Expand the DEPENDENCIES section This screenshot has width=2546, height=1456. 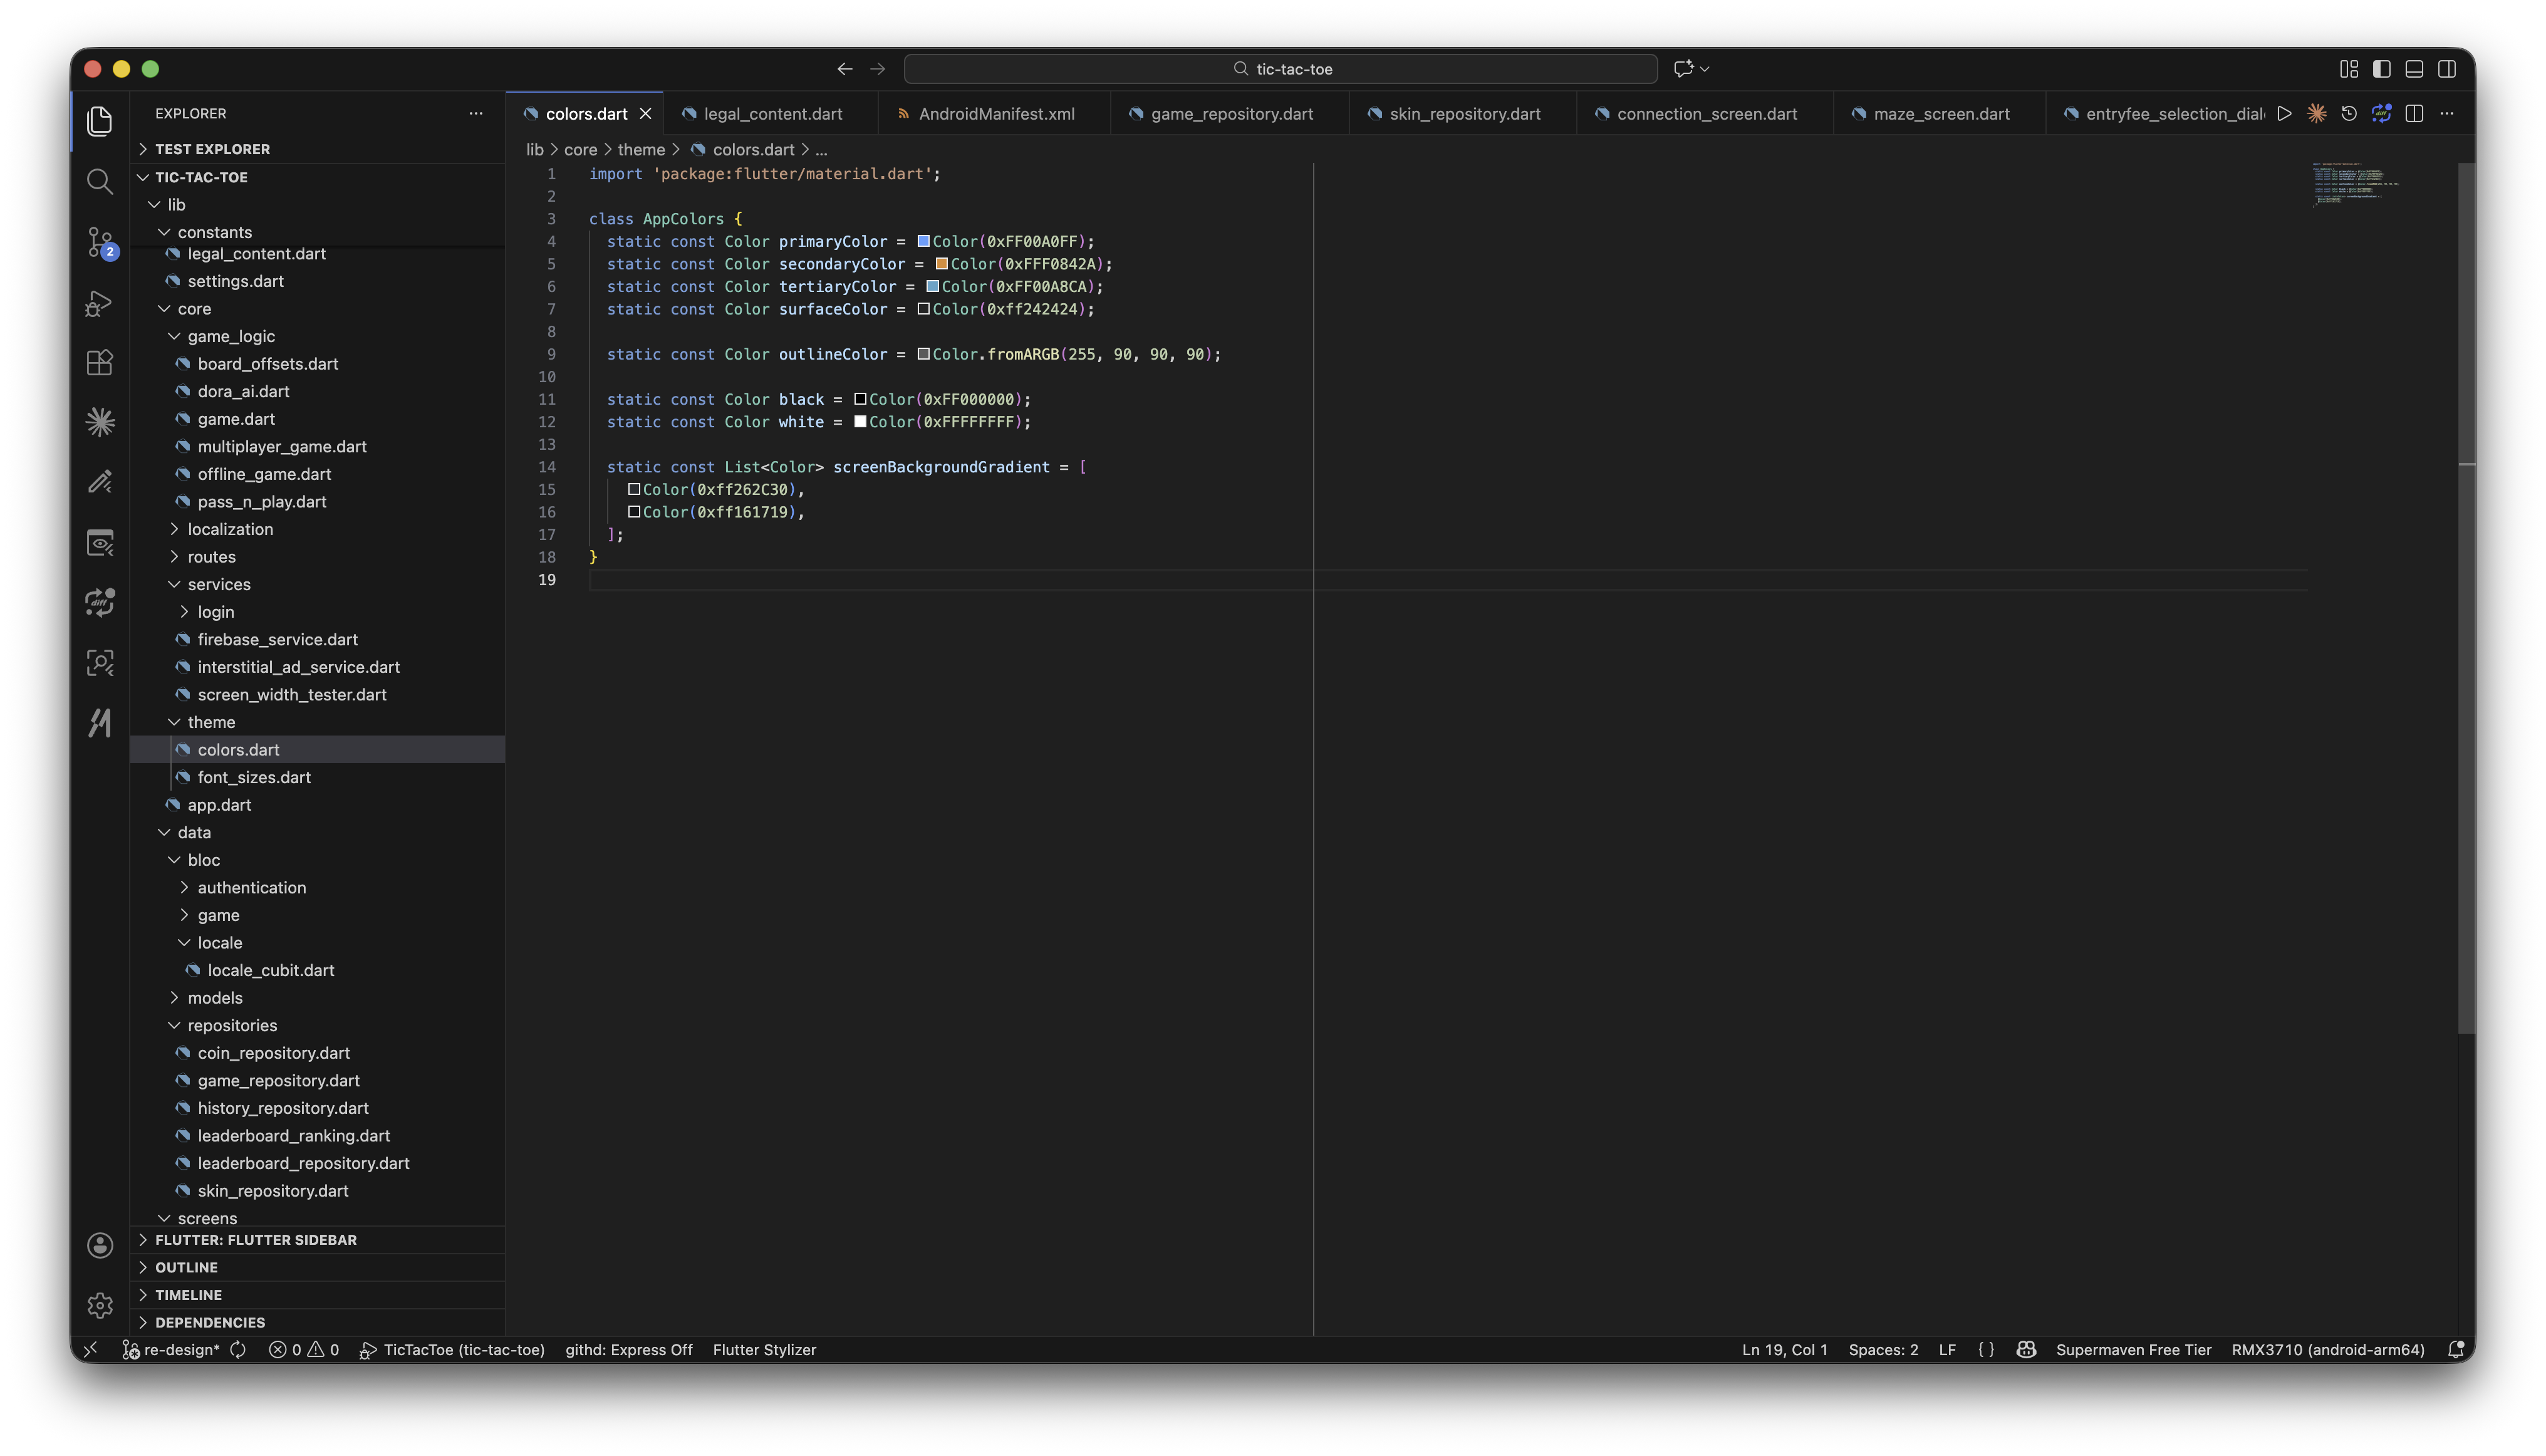317,1323
